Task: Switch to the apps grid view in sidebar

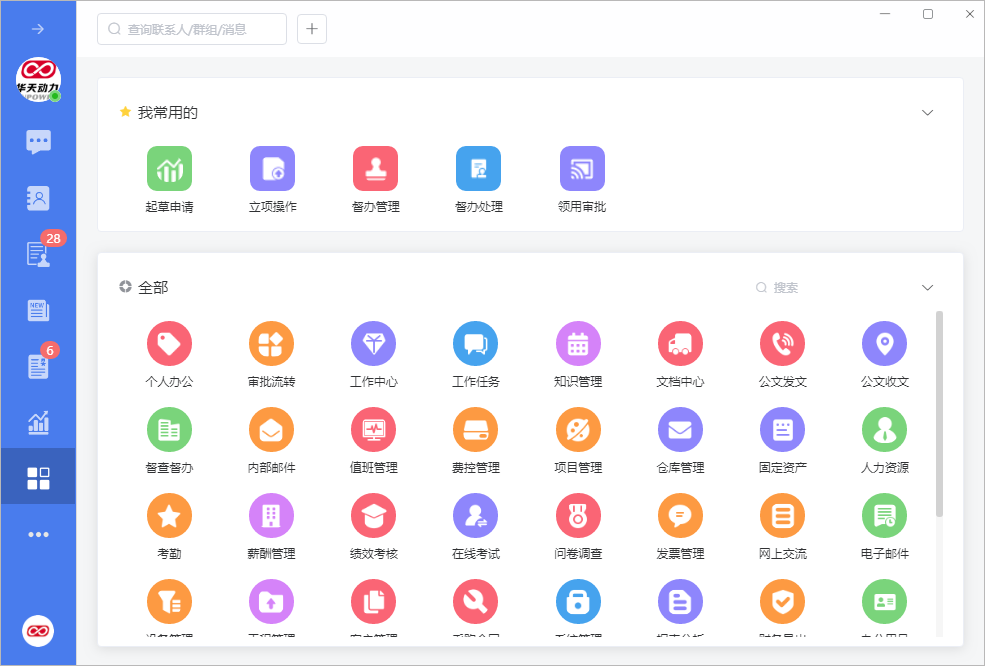Action: [38, 477]
